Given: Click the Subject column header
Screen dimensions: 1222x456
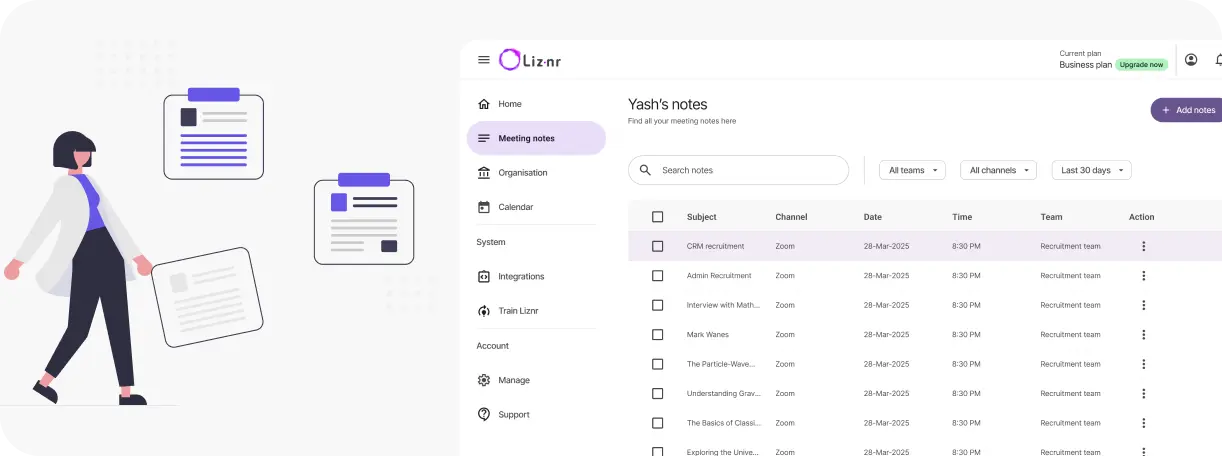Looking at the screenshot, I should click(701, 217).
